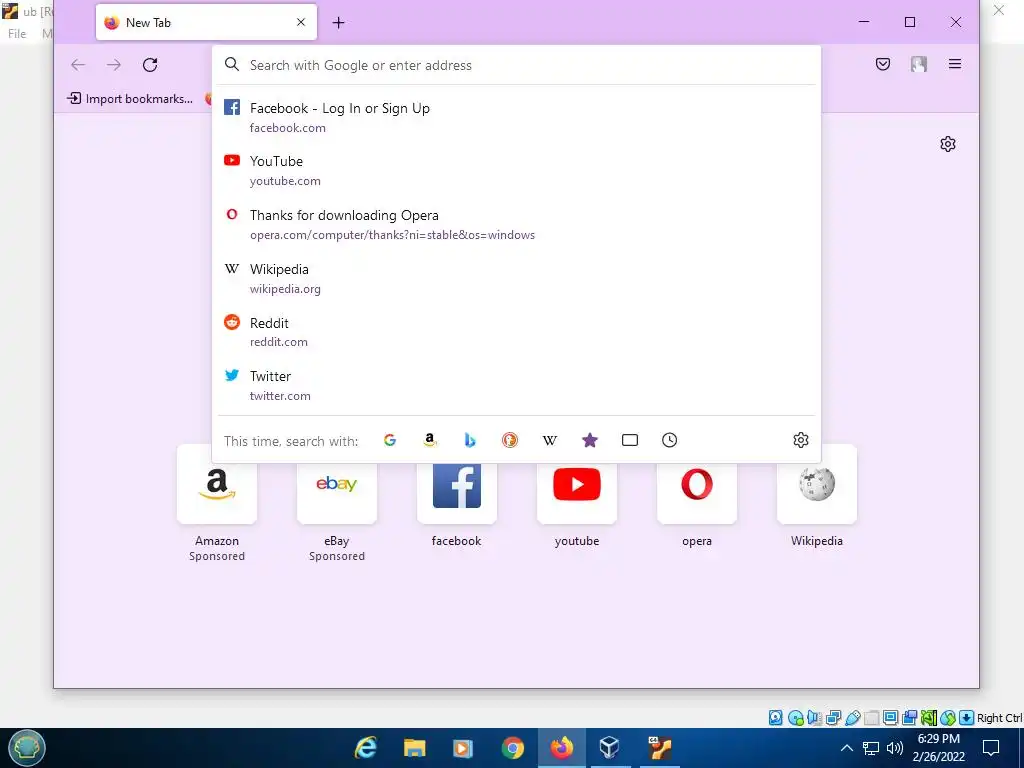Open the Reddit suggestion reddit.com
The width and height of the screenshot is (1024, 768).
point(516,332)
